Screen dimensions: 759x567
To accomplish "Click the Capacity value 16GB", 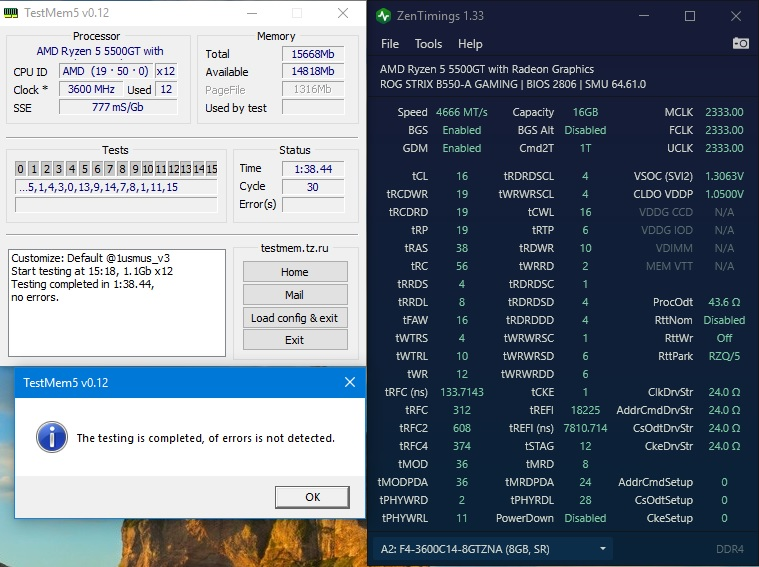I will coord(585,112).
